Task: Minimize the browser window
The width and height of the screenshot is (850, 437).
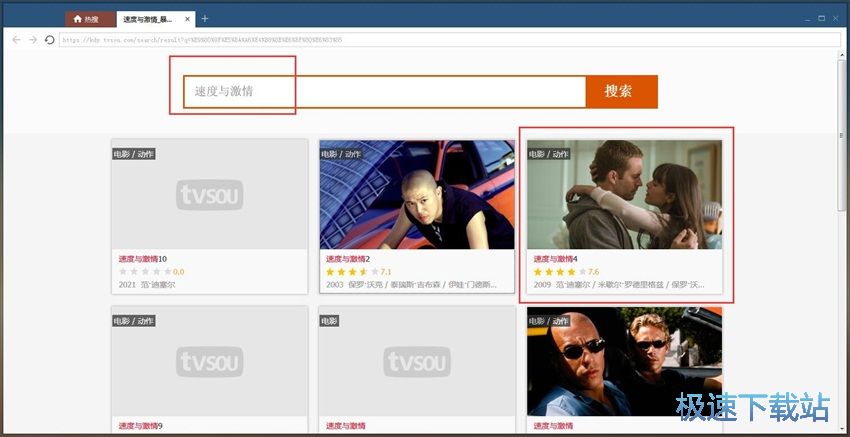Action: coord(807,19)
